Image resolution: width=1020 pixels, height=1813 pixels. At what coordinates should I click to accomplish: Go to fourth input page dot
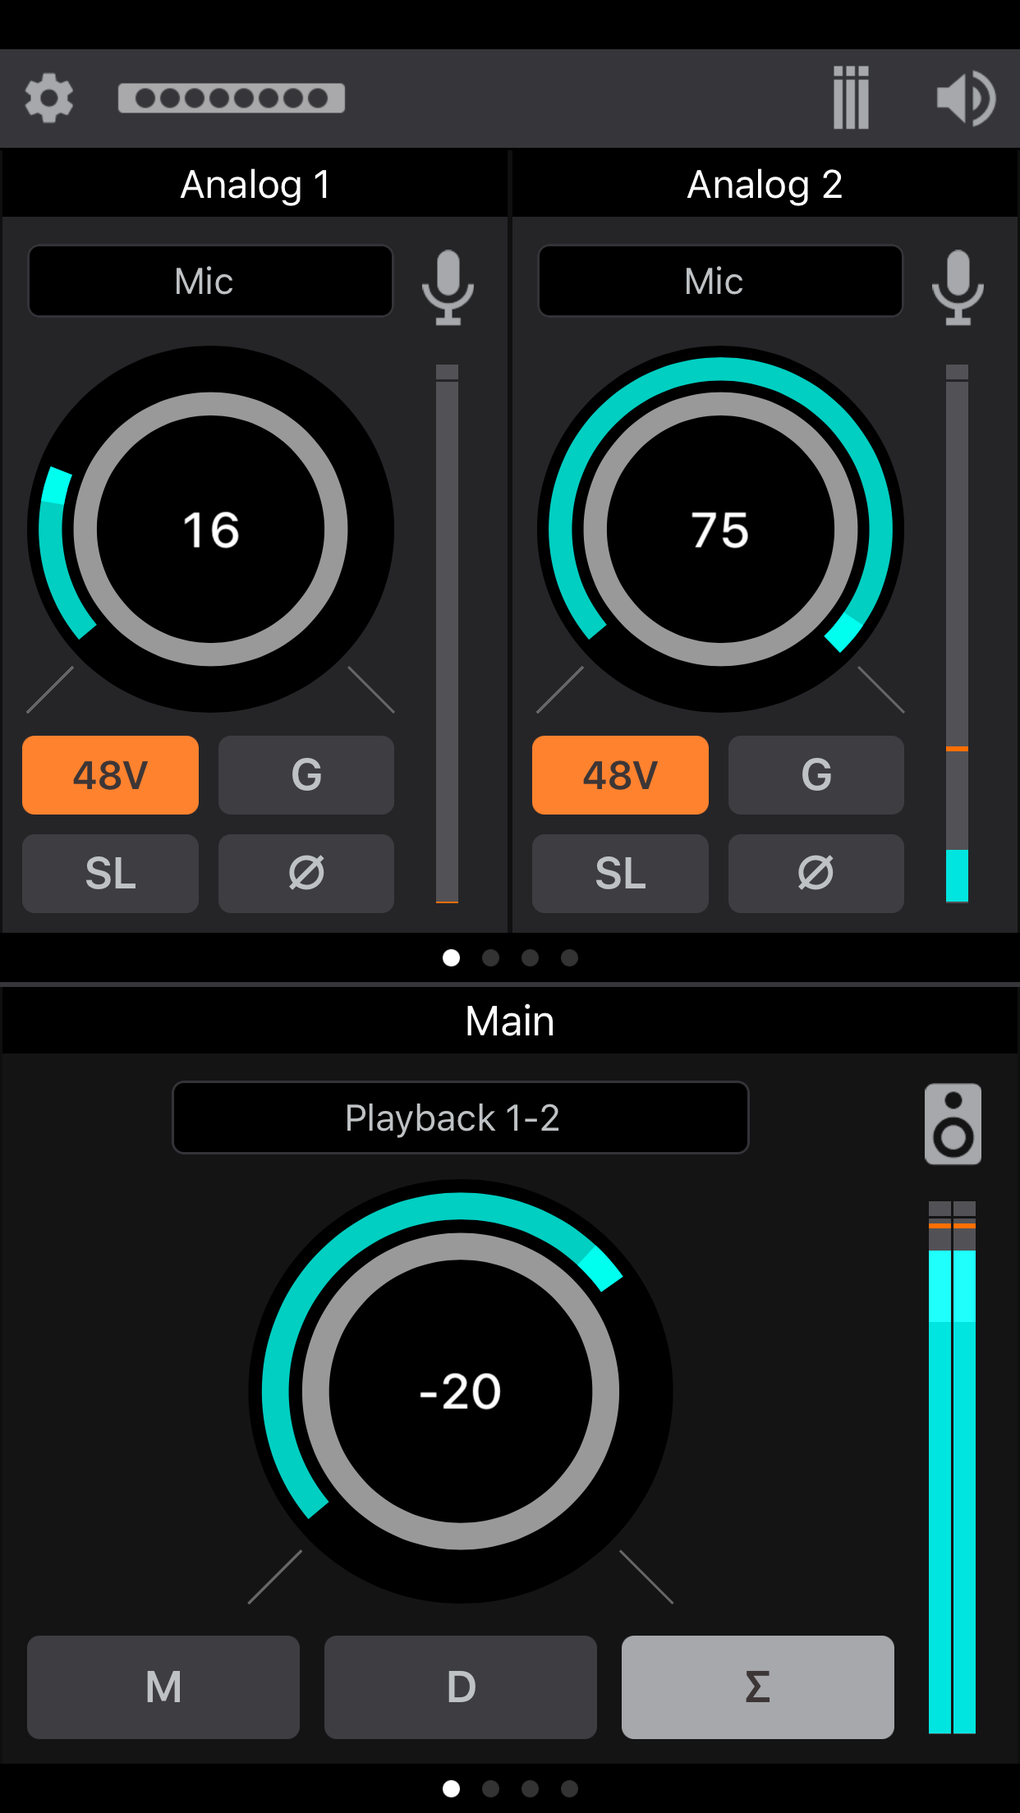[x=569, y=958]
